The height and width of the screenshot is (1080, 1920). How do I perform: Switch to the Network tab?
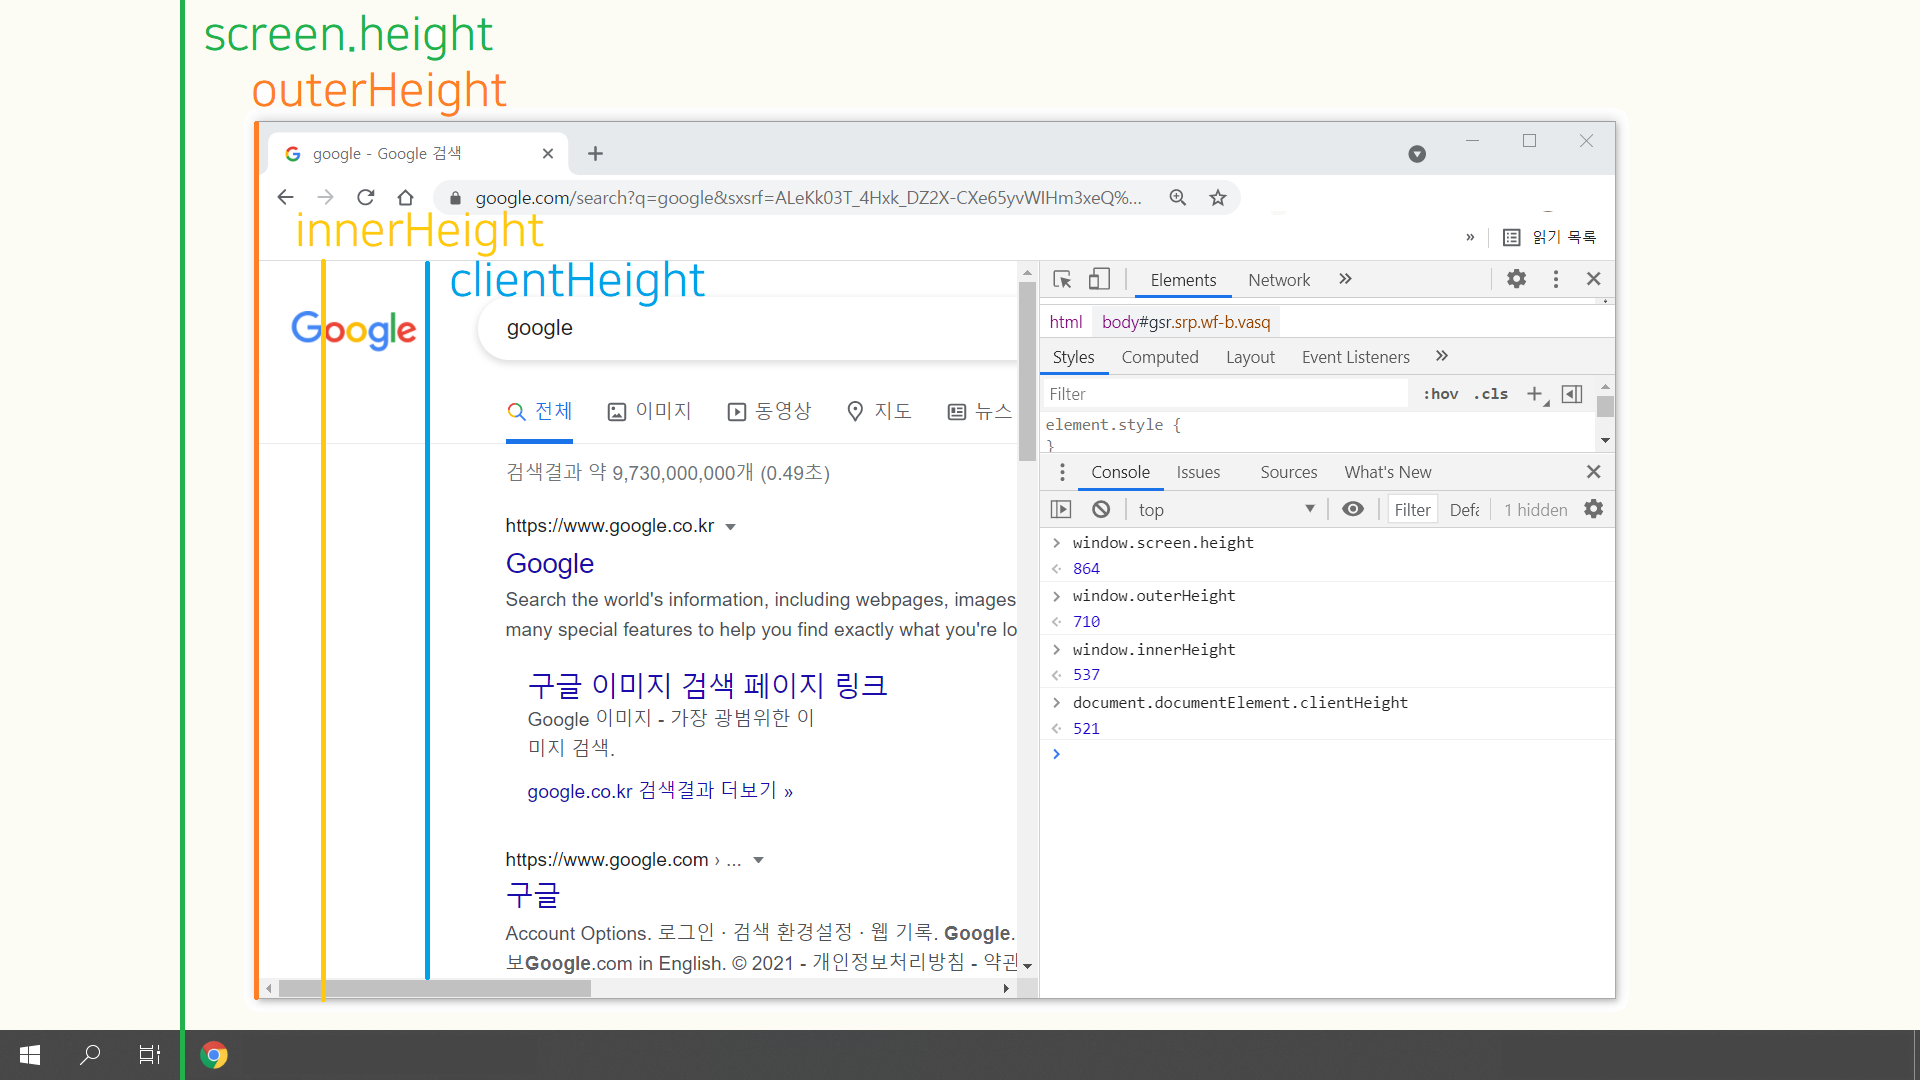pyautogui.click(x=1278, y=280)
